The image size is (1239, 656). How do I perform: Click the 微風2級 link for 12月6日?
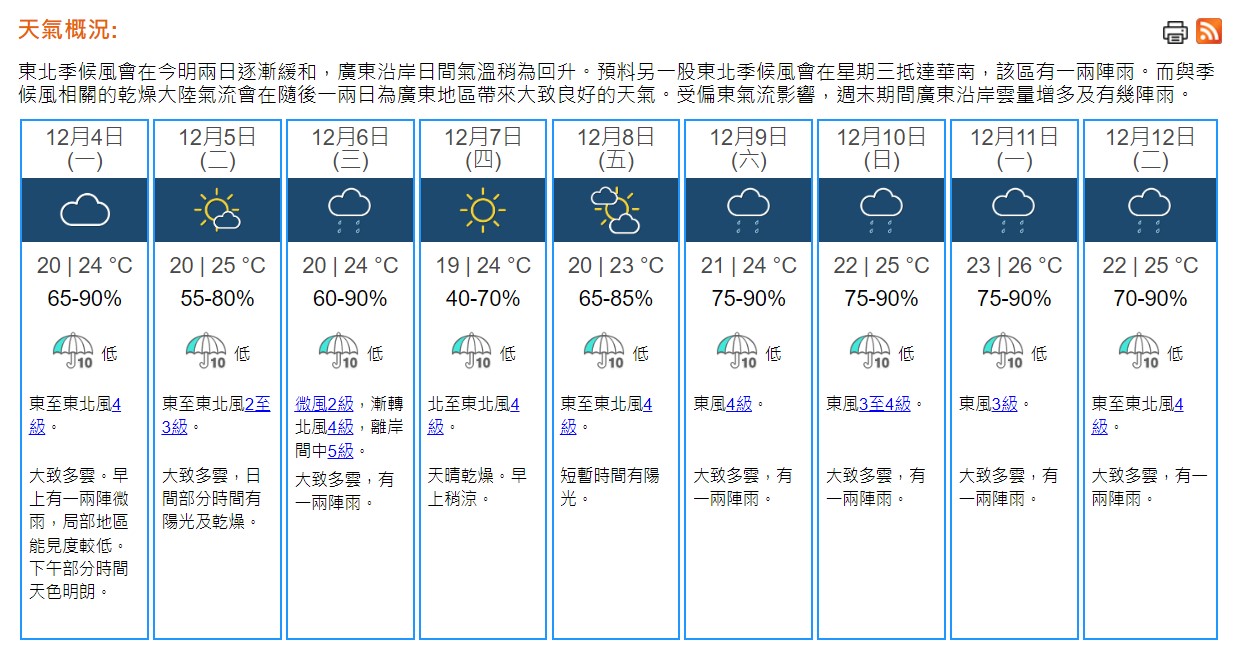coord(323,405)
